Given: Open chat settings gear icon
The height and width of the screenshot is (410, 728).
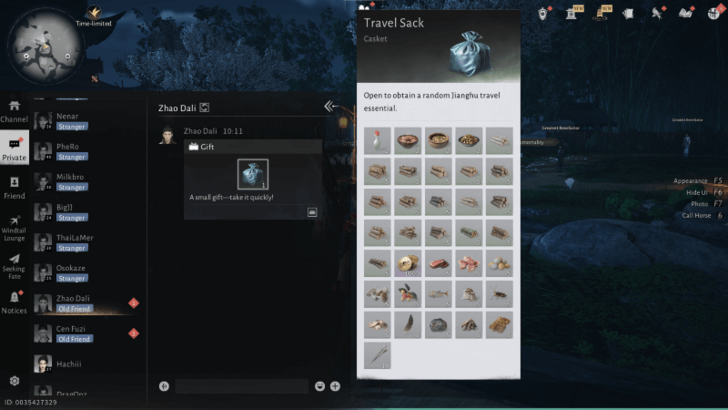Looking at the screenshot, I should coord(14,381).
